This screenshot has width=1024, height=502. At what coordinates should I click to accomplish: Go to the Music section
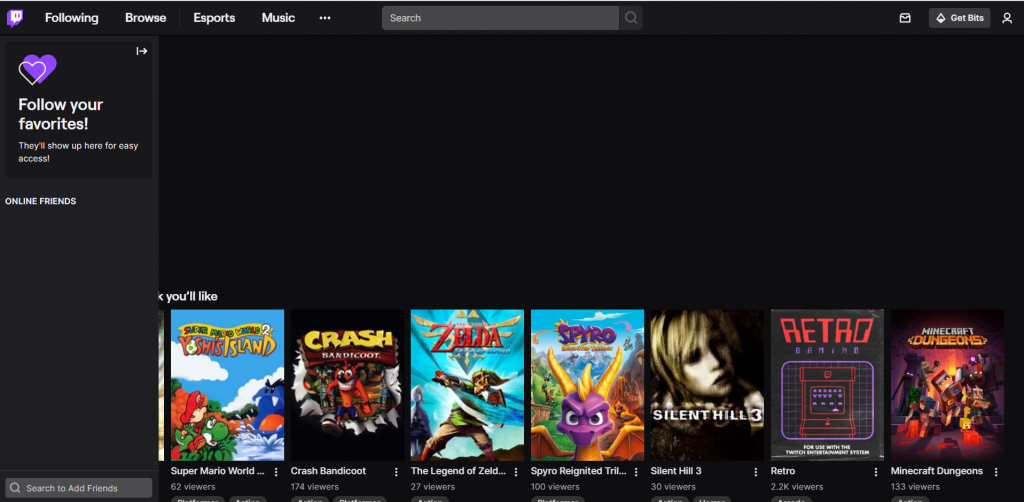278,18
